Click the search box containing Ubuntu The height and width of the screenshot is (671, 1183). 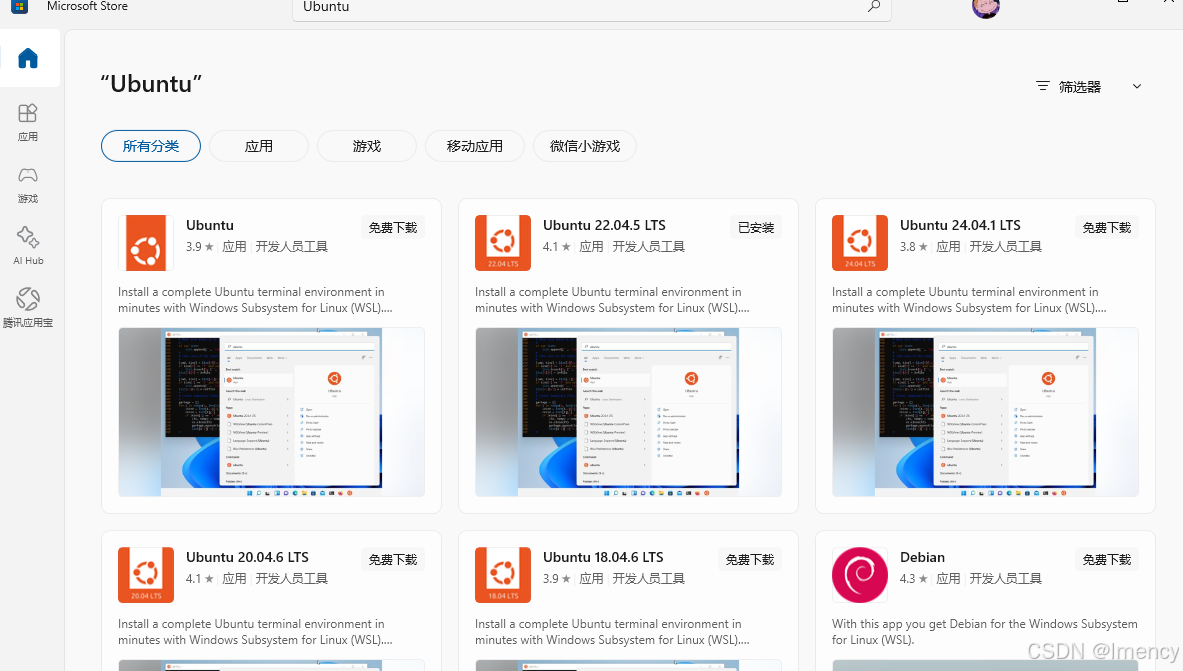pyautogui.click(x=592, y=8)
